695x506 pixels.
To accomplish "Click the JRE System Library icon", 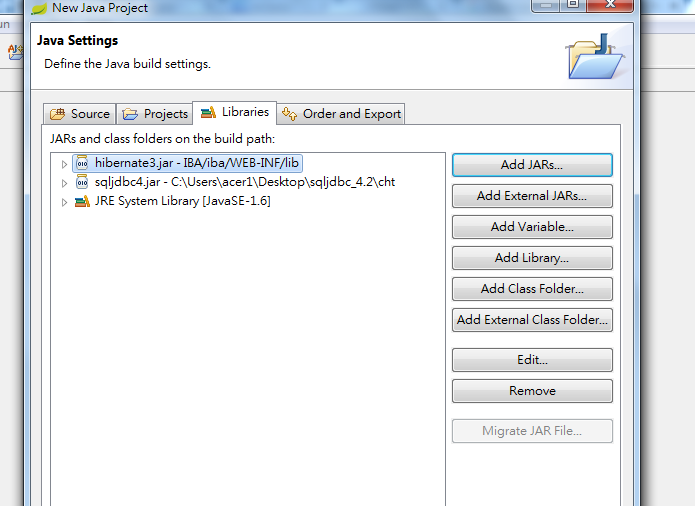I will click(82, 202).
